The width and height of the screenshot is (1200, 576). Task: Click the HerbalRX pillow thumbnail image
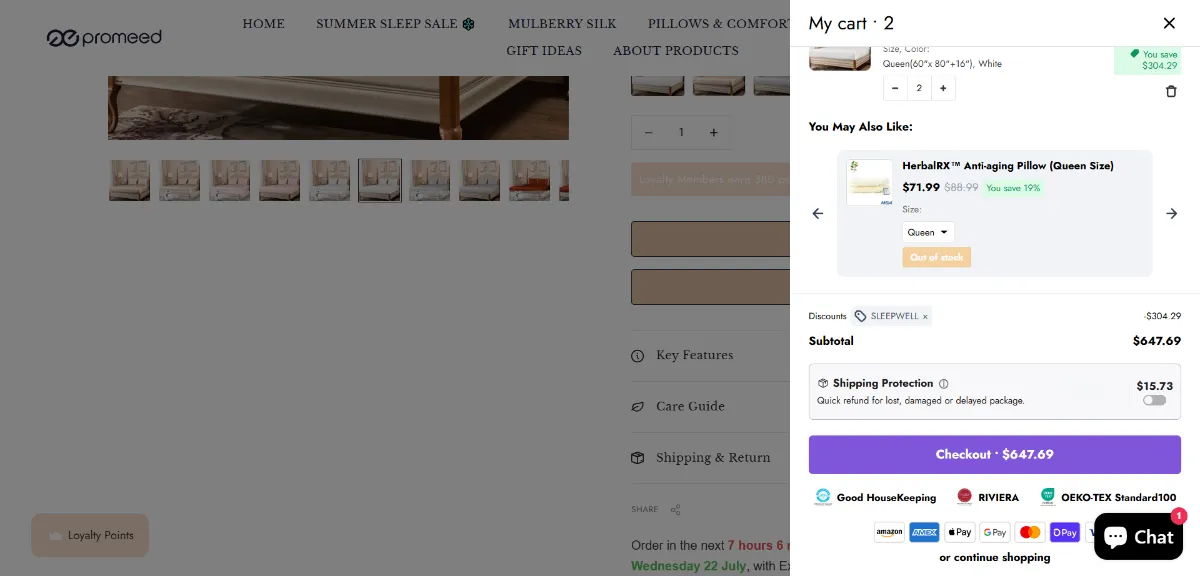[869, 183]
